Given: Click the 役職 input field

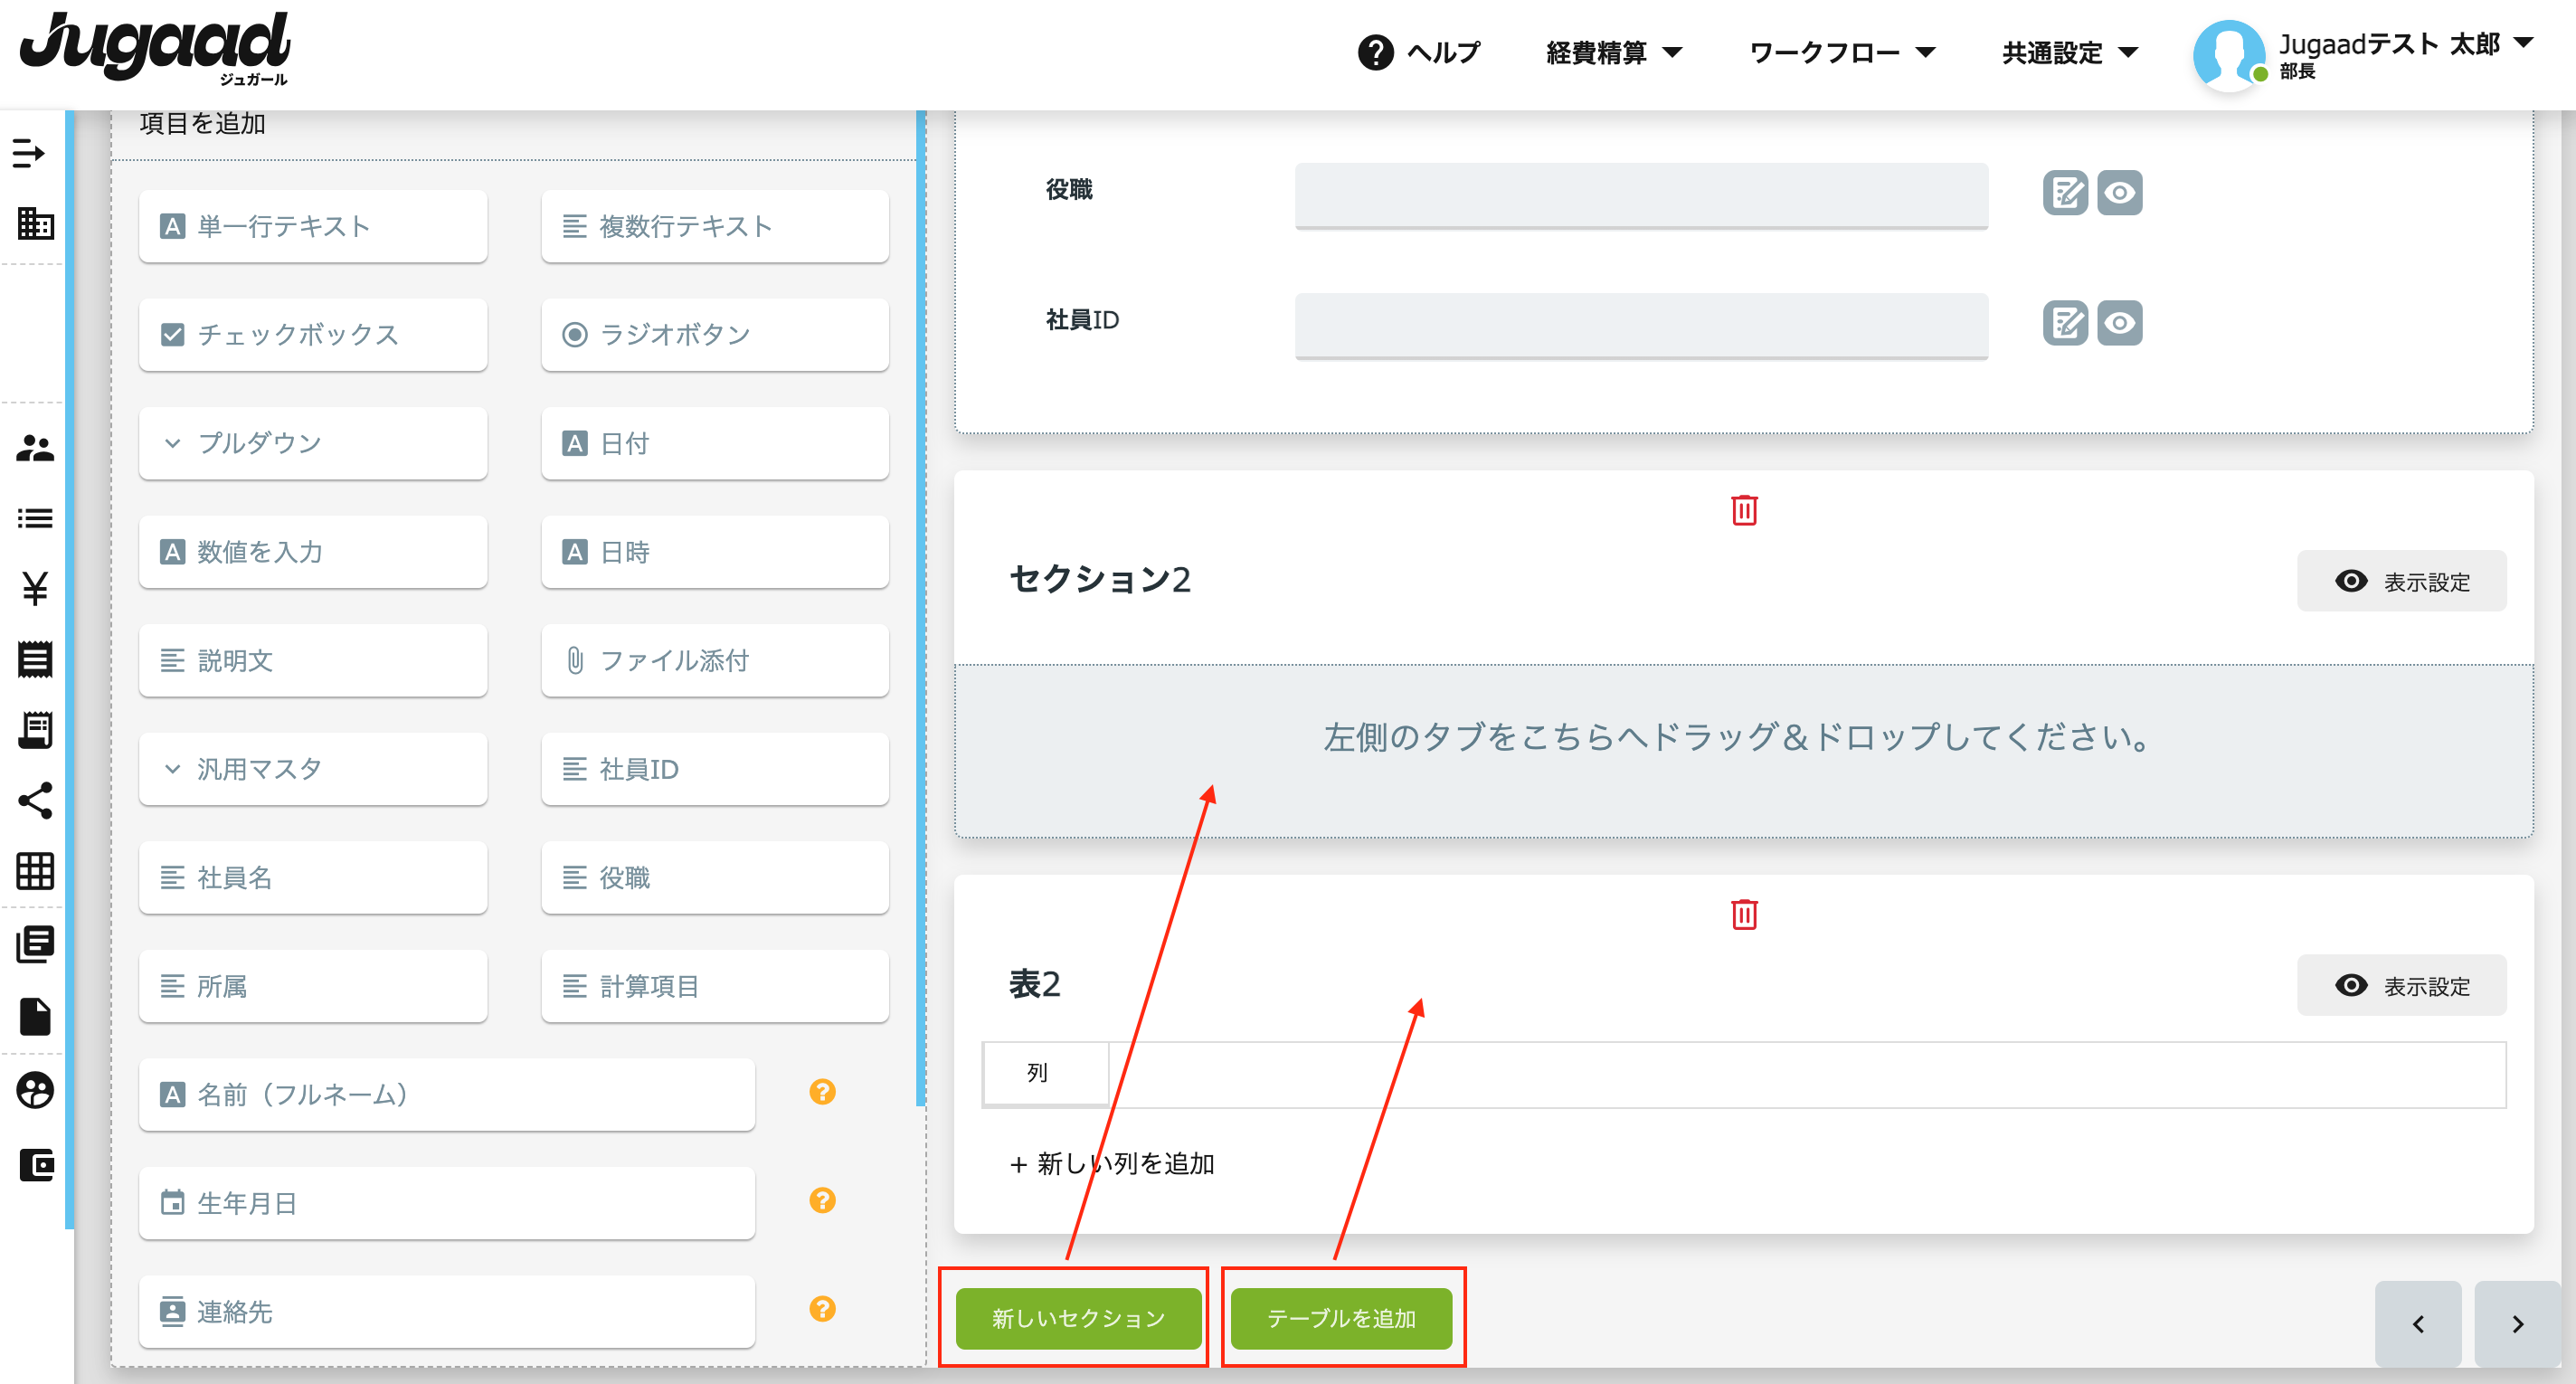Looking at the screenshot, I should (x=1640, y=195).
